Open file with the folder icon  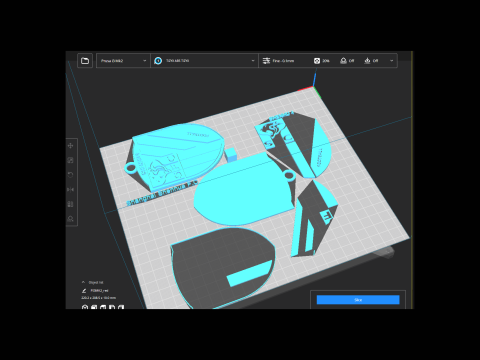pos(85,61)
